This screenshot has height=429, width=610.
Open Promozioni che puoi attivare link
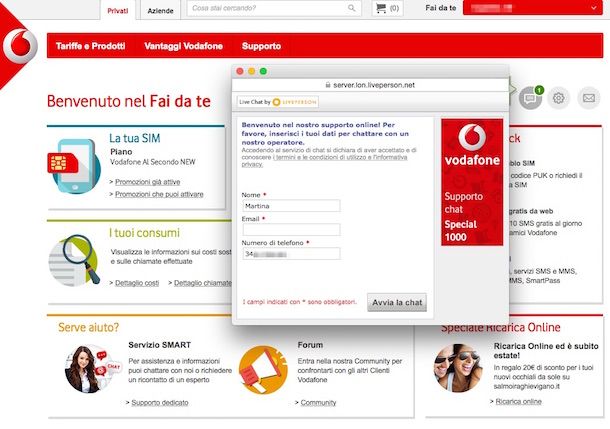[x=159, y=194]
